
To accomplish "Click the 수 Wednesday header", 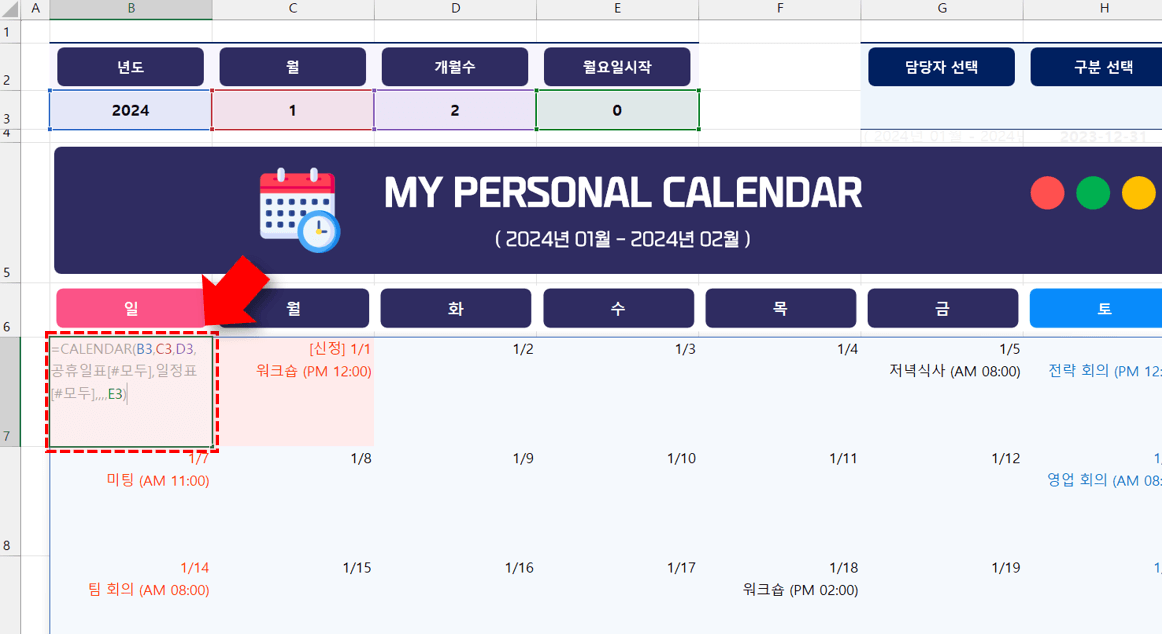I will [x=618, y=308].
